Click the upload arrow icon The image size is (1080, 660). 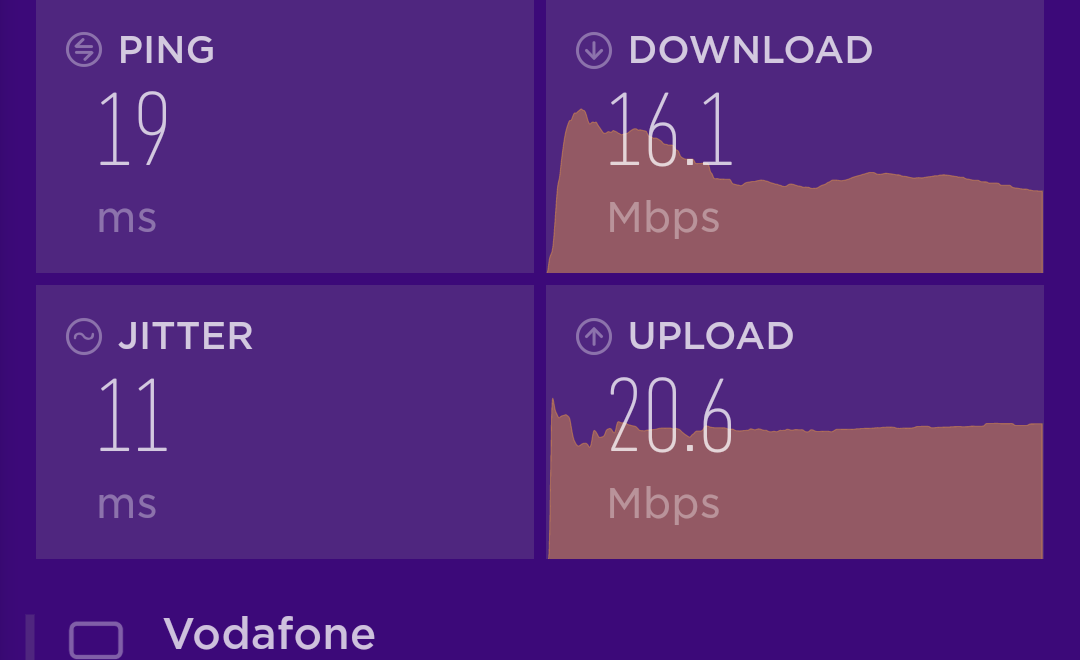point(594,336)
